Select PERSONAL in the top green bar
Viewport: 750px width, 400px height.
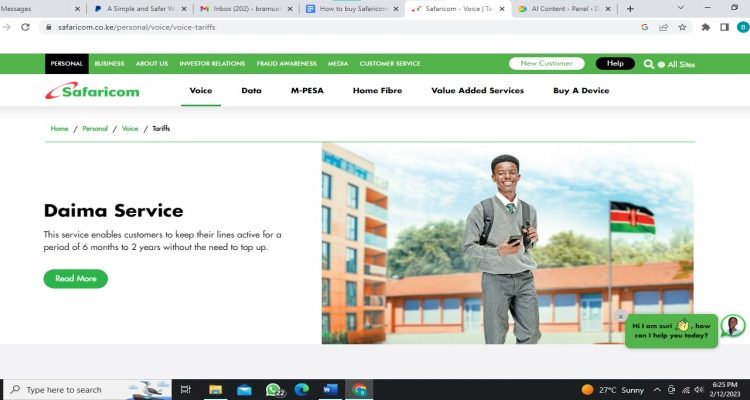coord(66,64)
